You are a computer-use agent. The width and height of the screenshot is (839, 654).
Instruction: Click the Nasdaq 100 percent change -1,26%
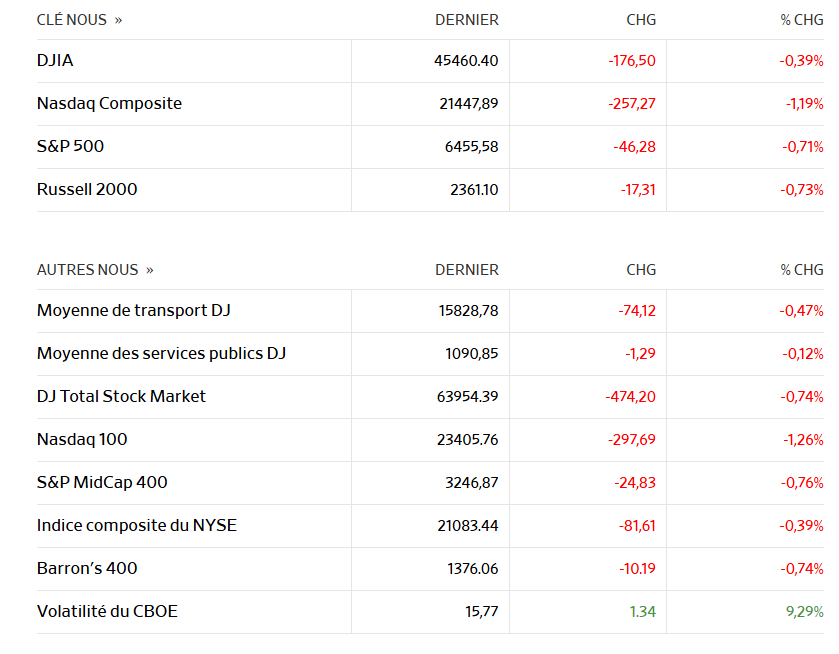click(802, 440)
